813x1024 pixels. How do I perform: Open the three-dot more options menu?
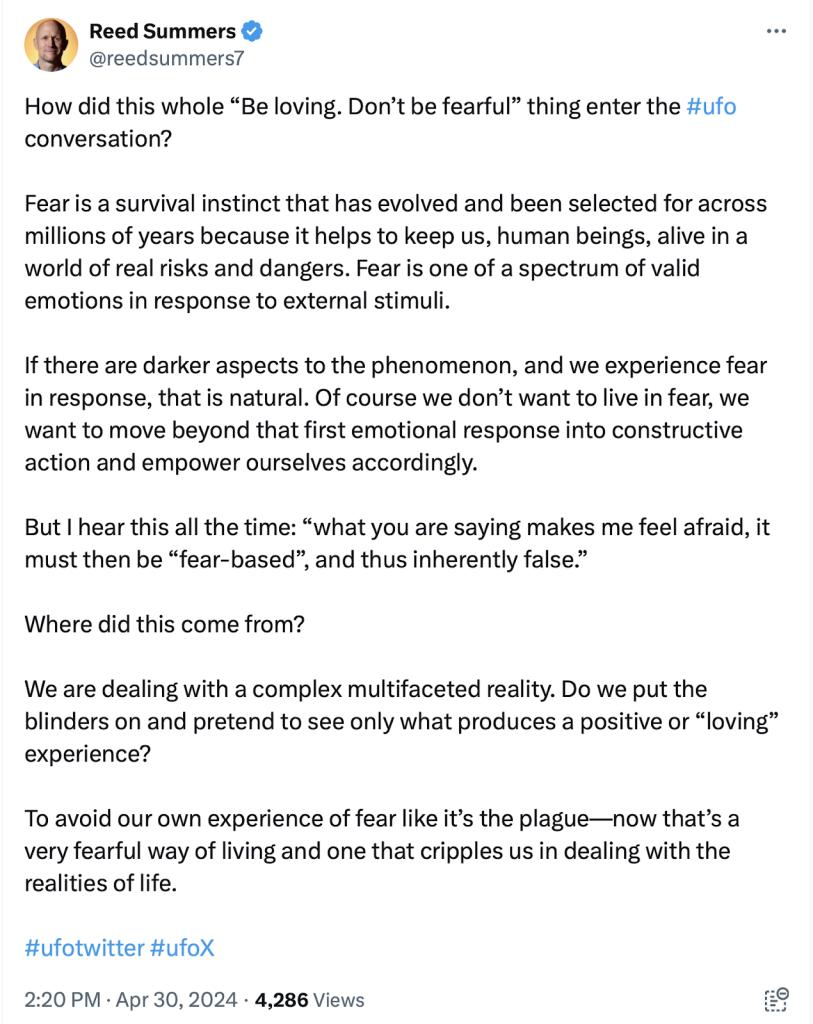click(776, 31)
